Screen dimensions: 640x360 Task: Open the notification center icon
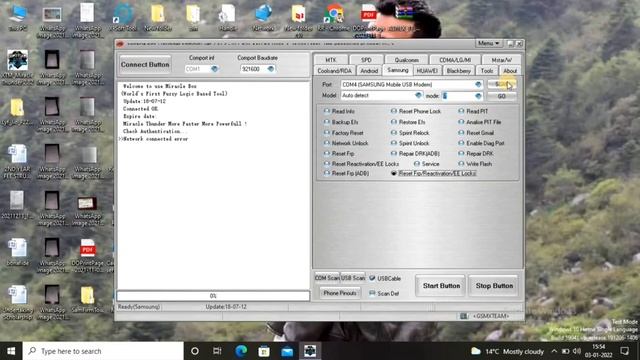(624, 351)
